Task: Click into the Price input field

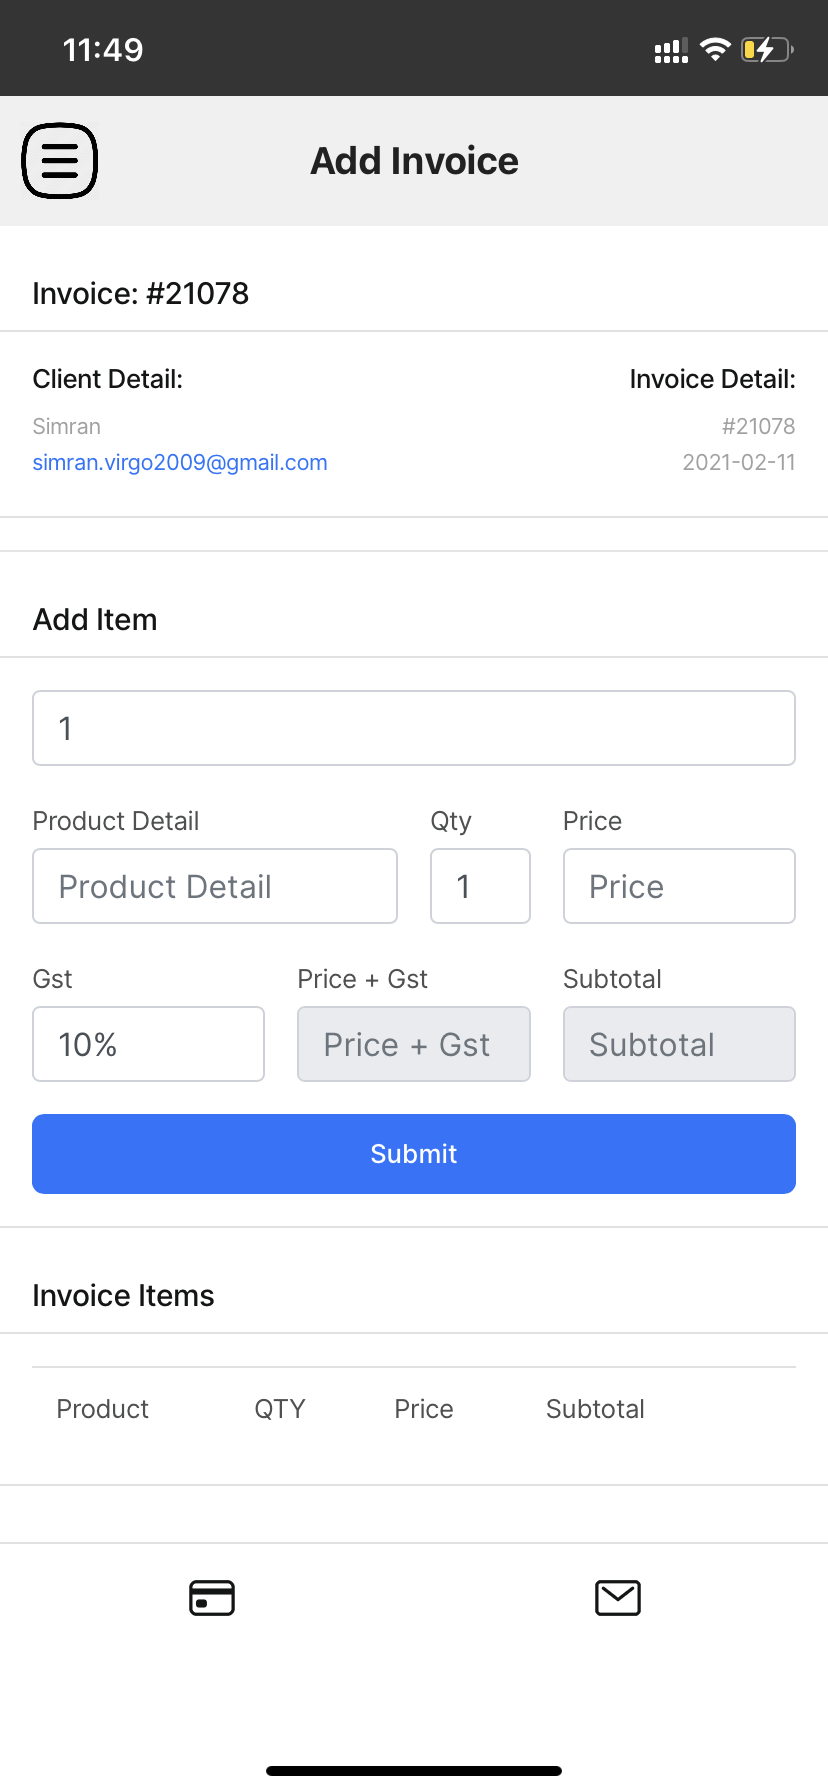Action: point(679,886)
